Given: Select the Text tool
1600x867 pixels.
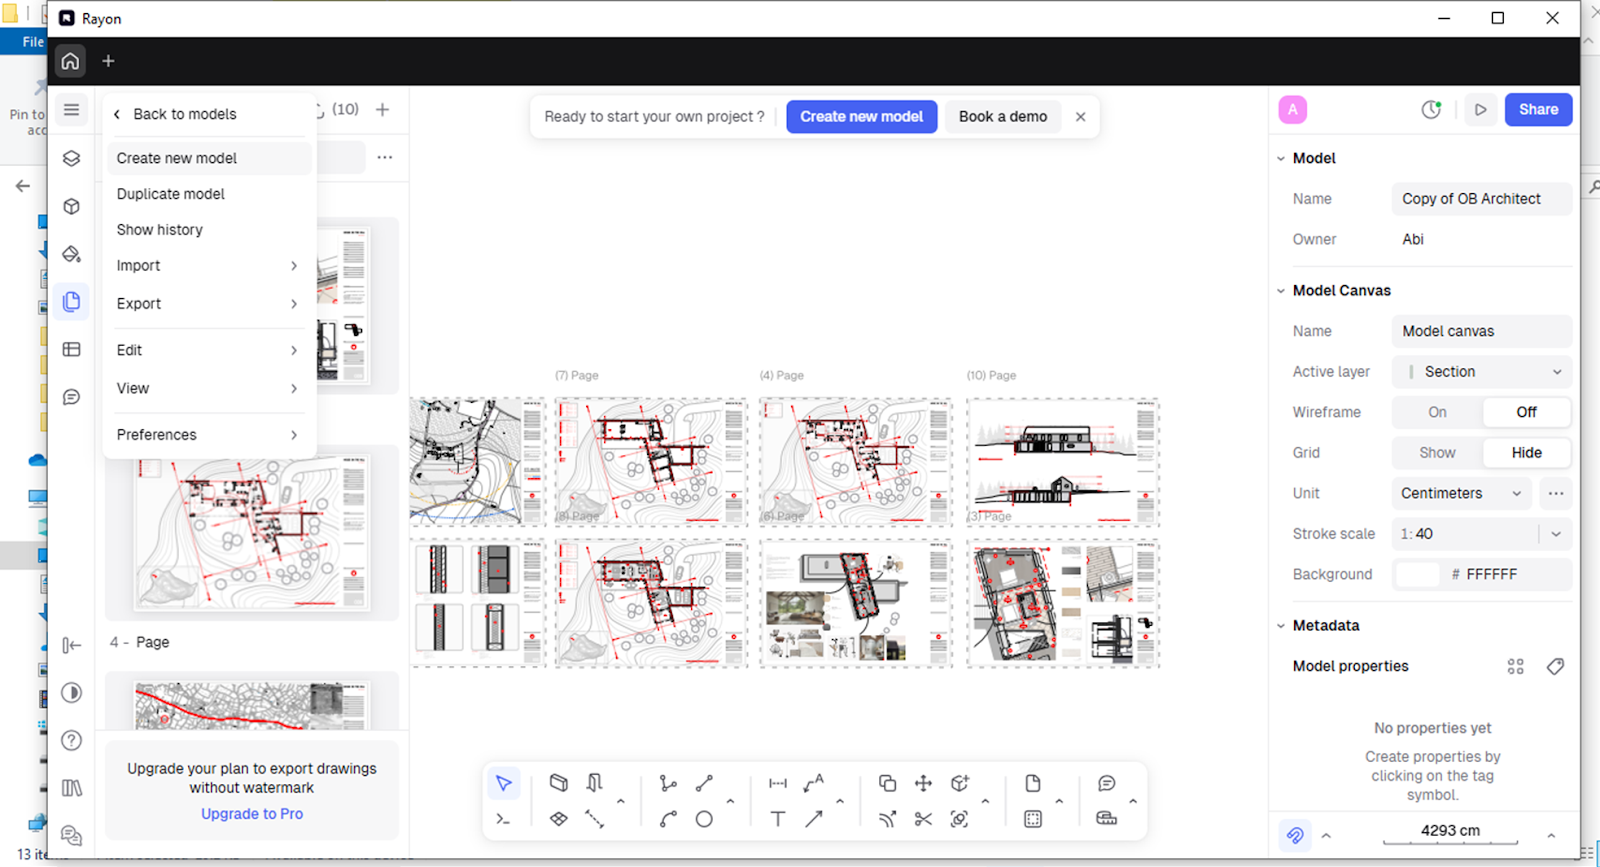Looking at the screenshot, I should click(778, 819).
